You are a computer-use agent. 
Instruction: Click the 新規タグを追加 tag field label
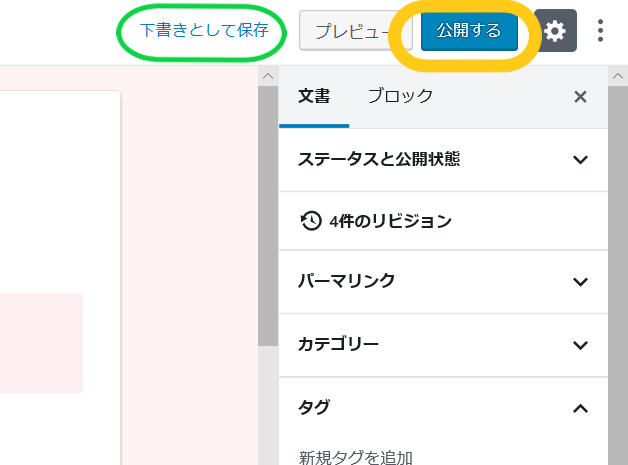point(356,457)
